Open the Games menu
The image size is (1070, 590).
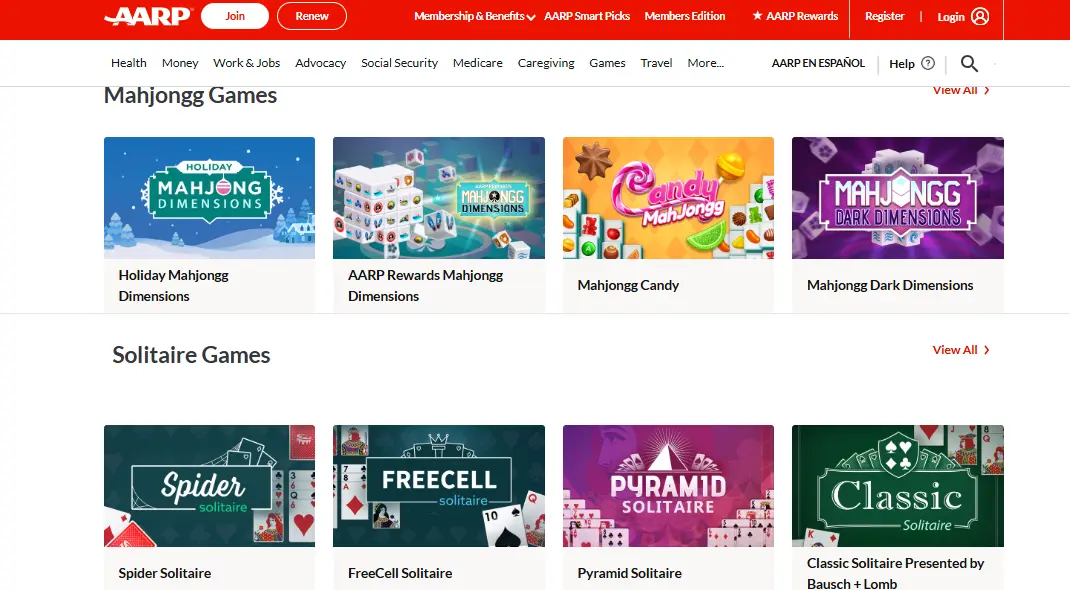[x=607, y=63]
